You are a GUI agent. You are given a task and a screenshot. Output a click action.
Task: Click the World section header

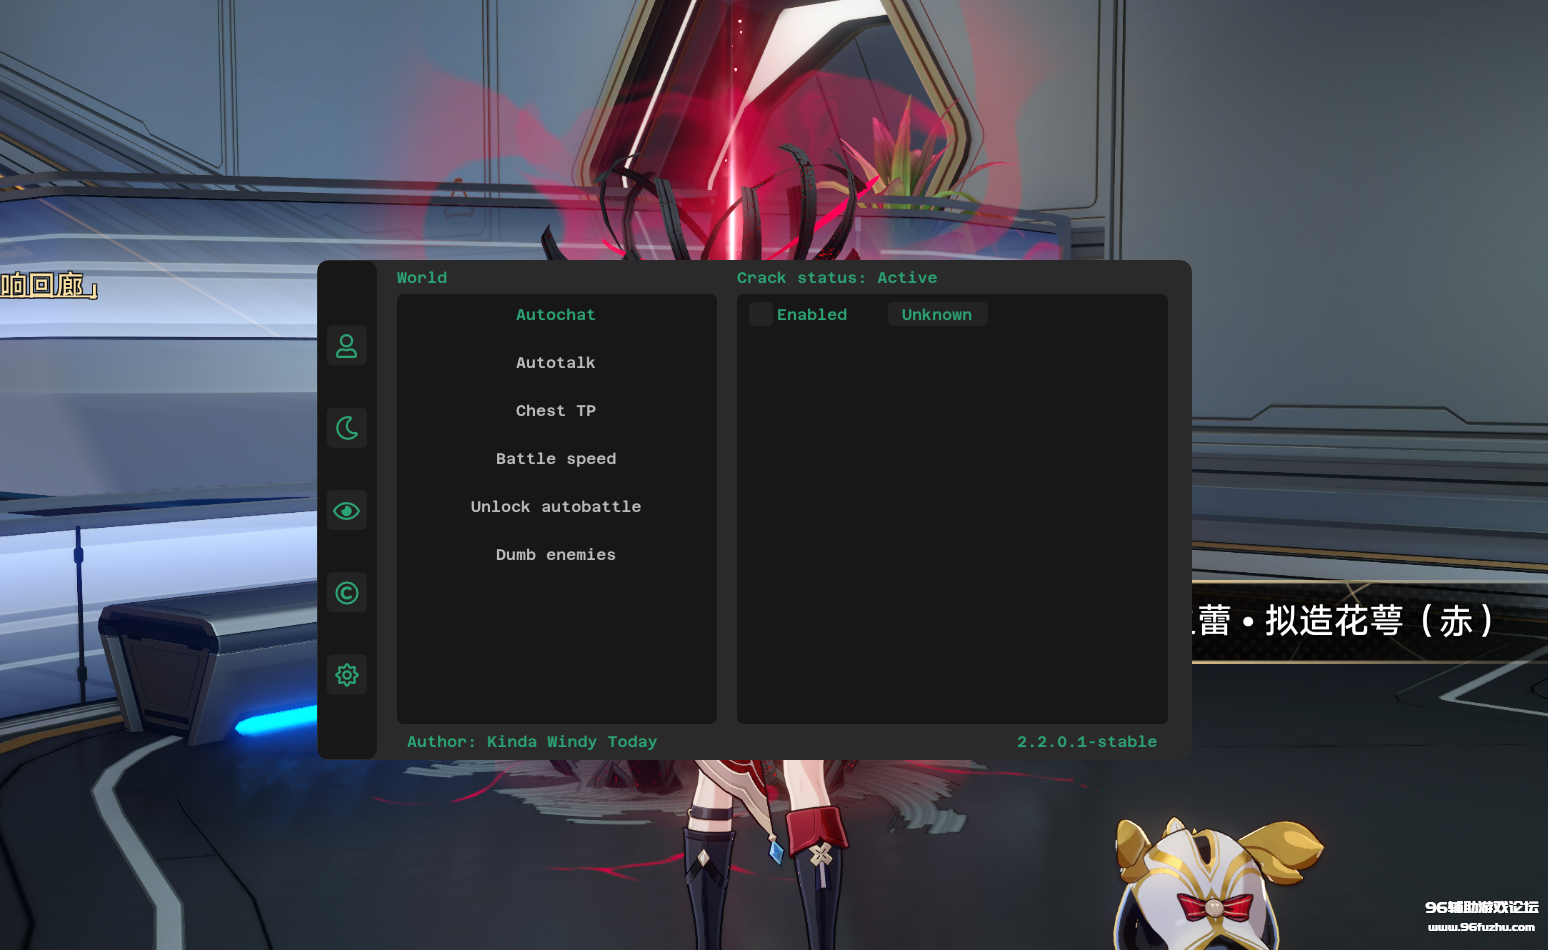422,278
